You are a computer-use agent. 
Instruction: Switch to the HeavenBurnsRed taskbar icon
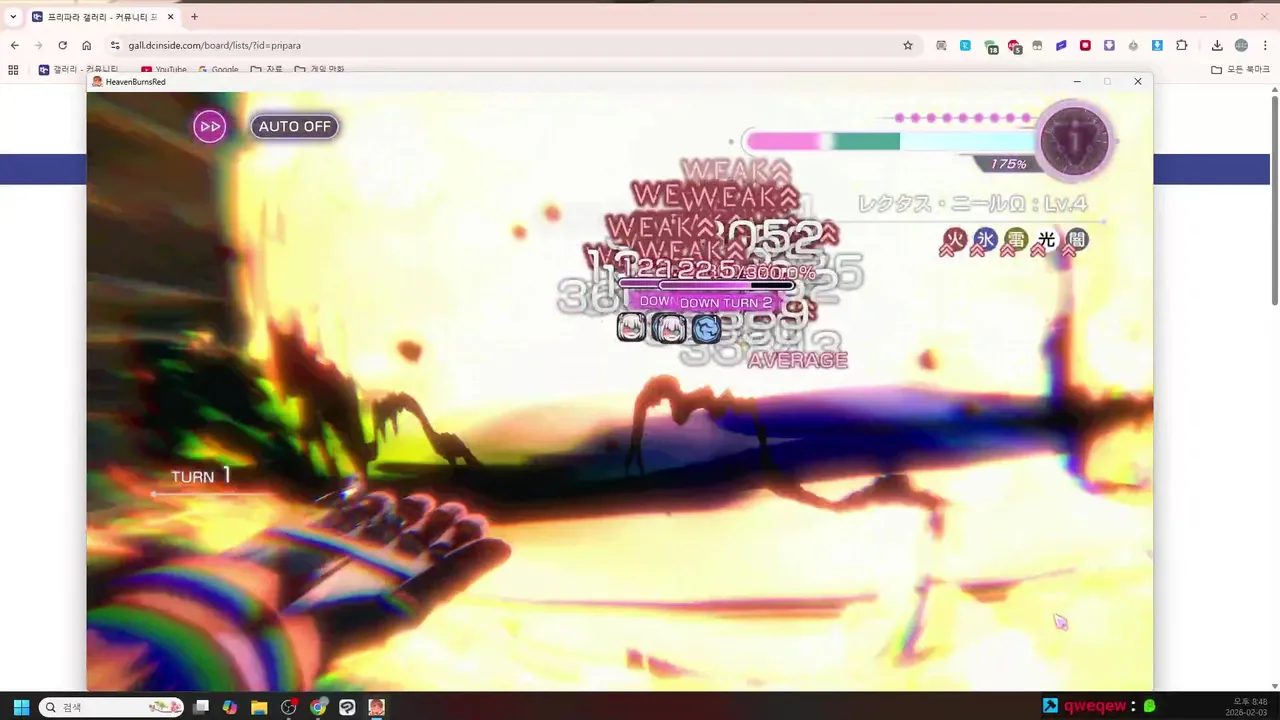coord(376,707)
